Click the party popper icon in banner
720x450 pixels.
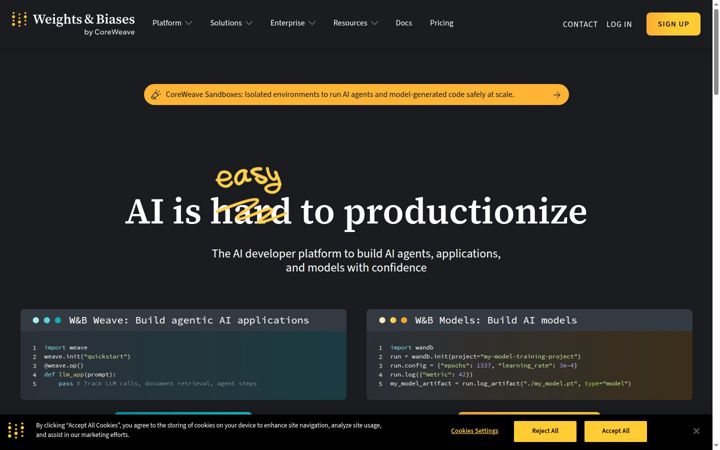tap(156, 95)
